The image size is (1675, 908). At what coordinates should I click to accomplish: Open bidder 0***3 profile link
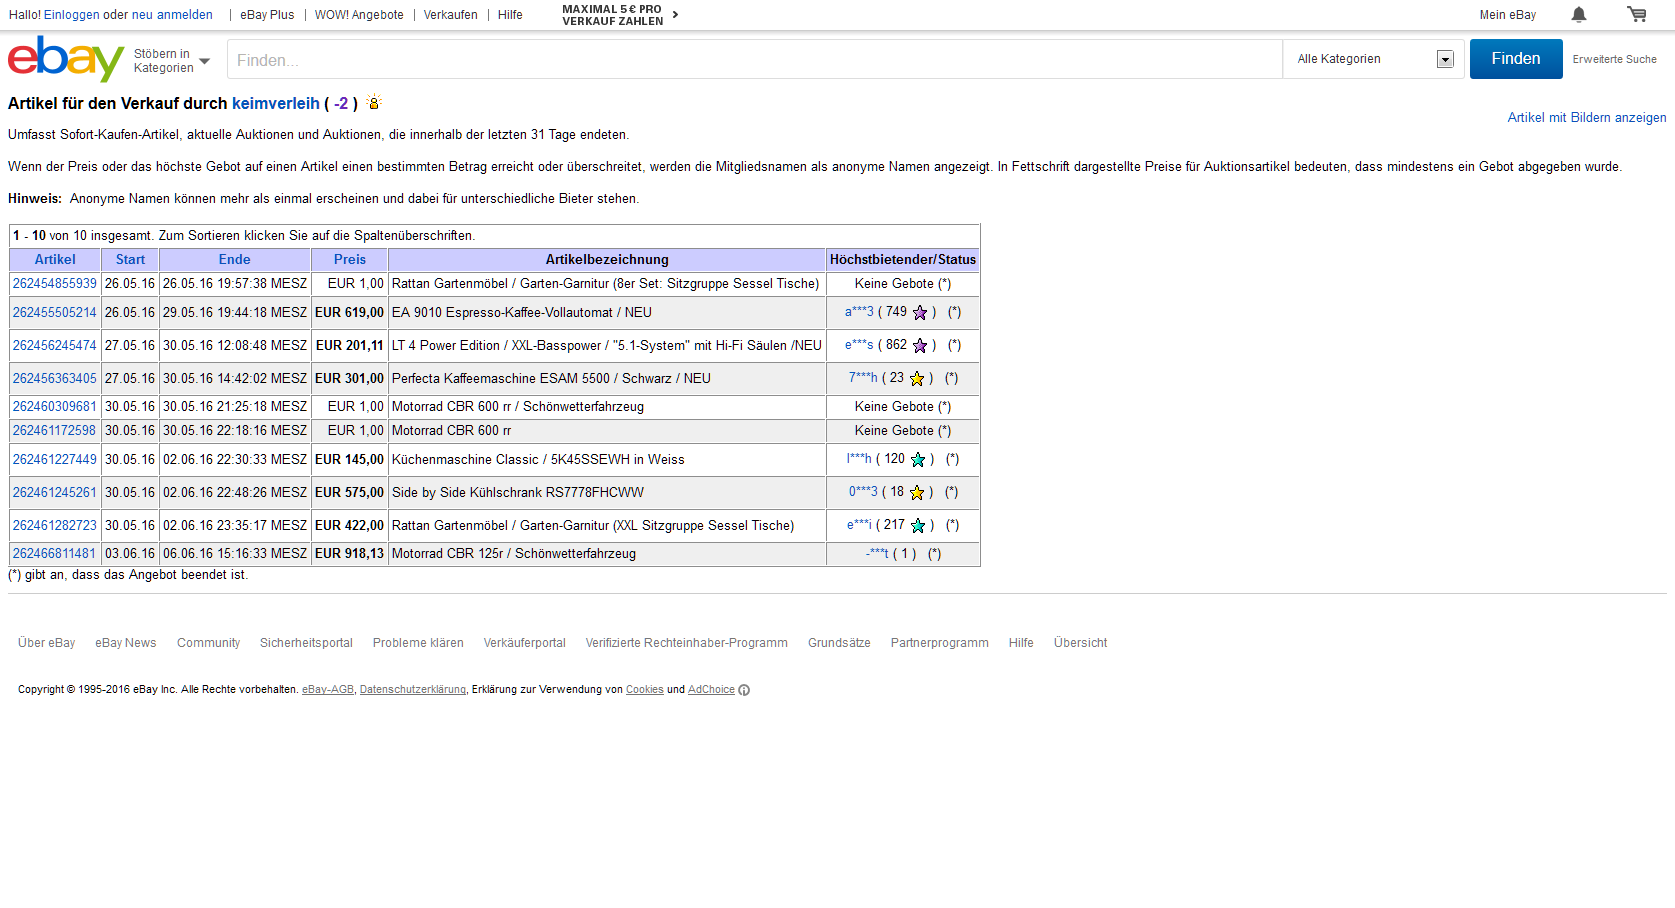863,492
